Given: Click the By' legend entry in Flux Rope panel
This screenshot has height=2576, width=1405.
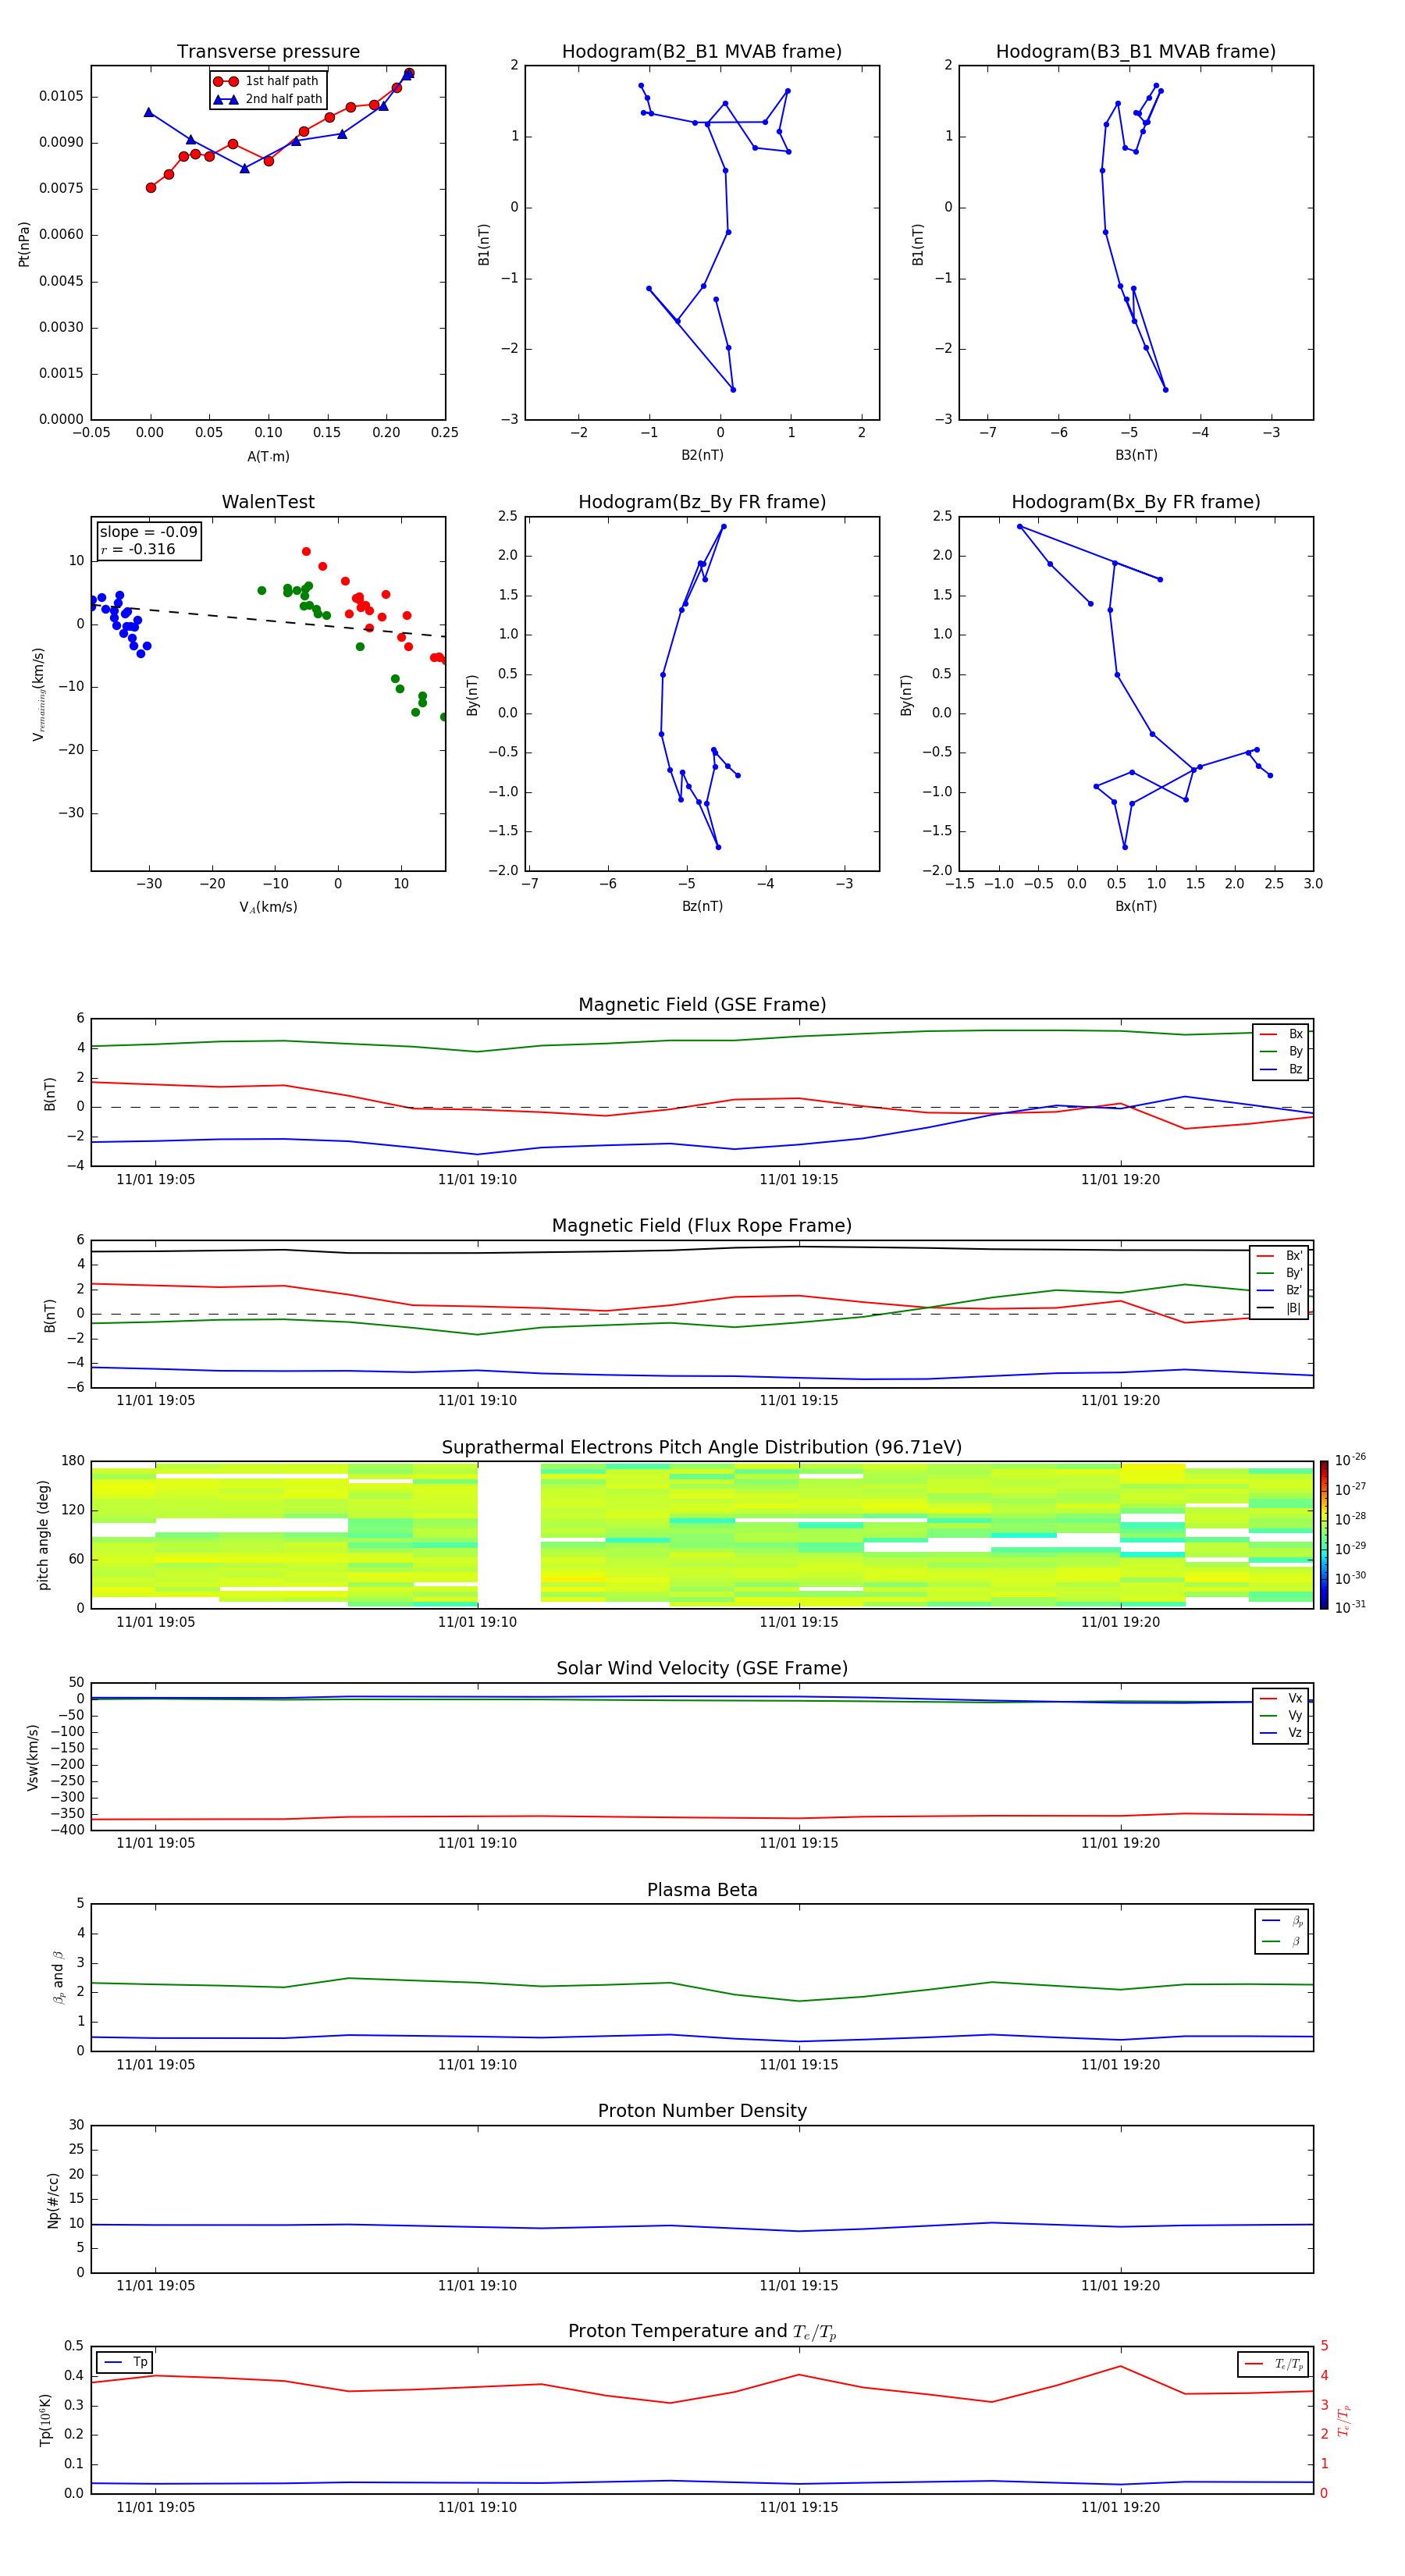Looking at the screenshot, I should [x=1279, y=1273].
